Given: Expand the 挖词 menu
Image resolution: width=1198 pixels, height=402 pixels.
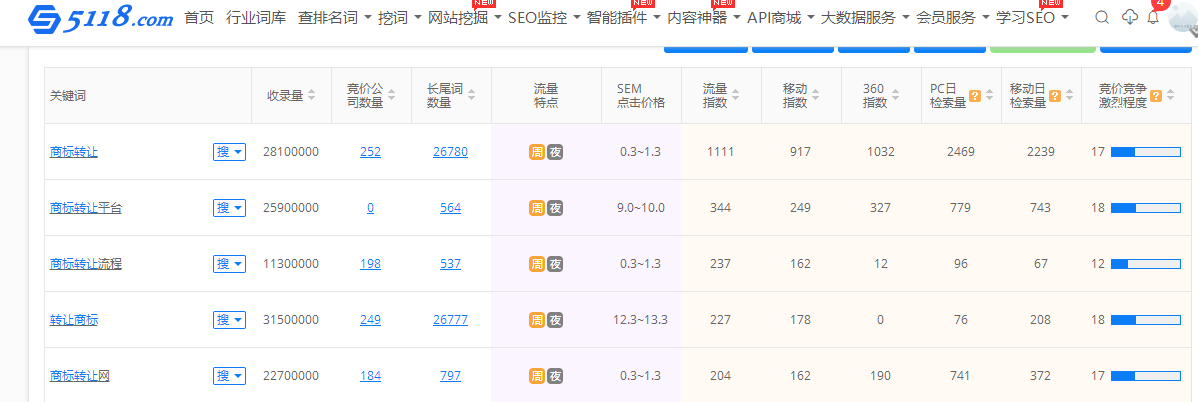Looking at the screenshot, I should [x=399, y=18].
